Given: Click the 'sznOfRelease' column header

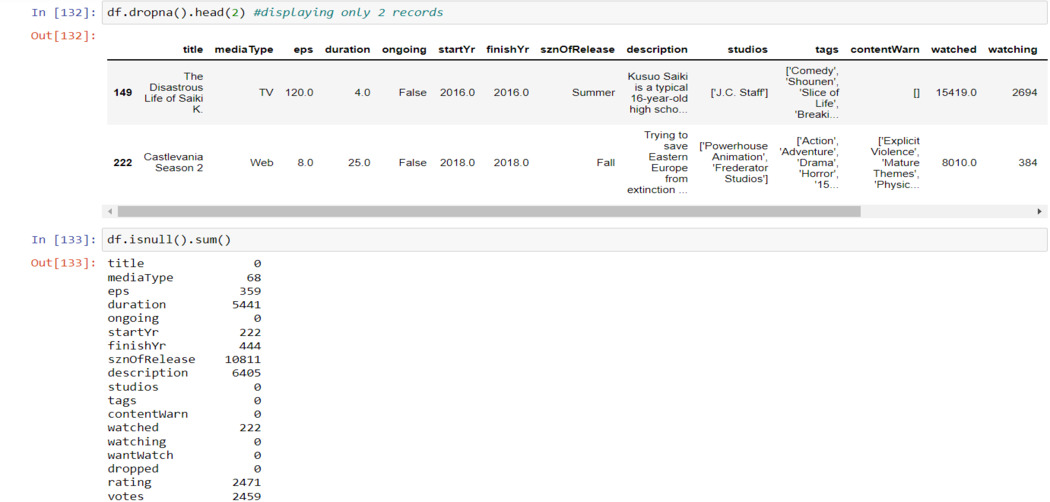Looking at the screenshot, I should pyautogui.click(x=577, y=49).
